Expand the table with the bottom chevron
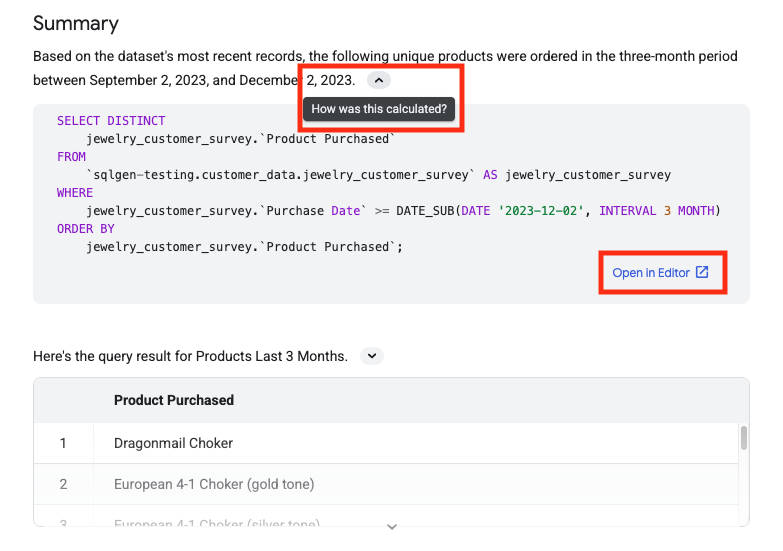The image size is (783, 551). [x=392, y=526]
